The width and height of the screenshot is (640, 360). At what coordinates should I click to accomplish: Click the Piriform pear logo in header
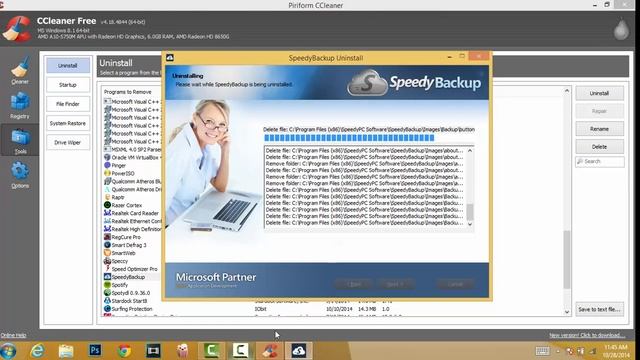coord(621,29)
